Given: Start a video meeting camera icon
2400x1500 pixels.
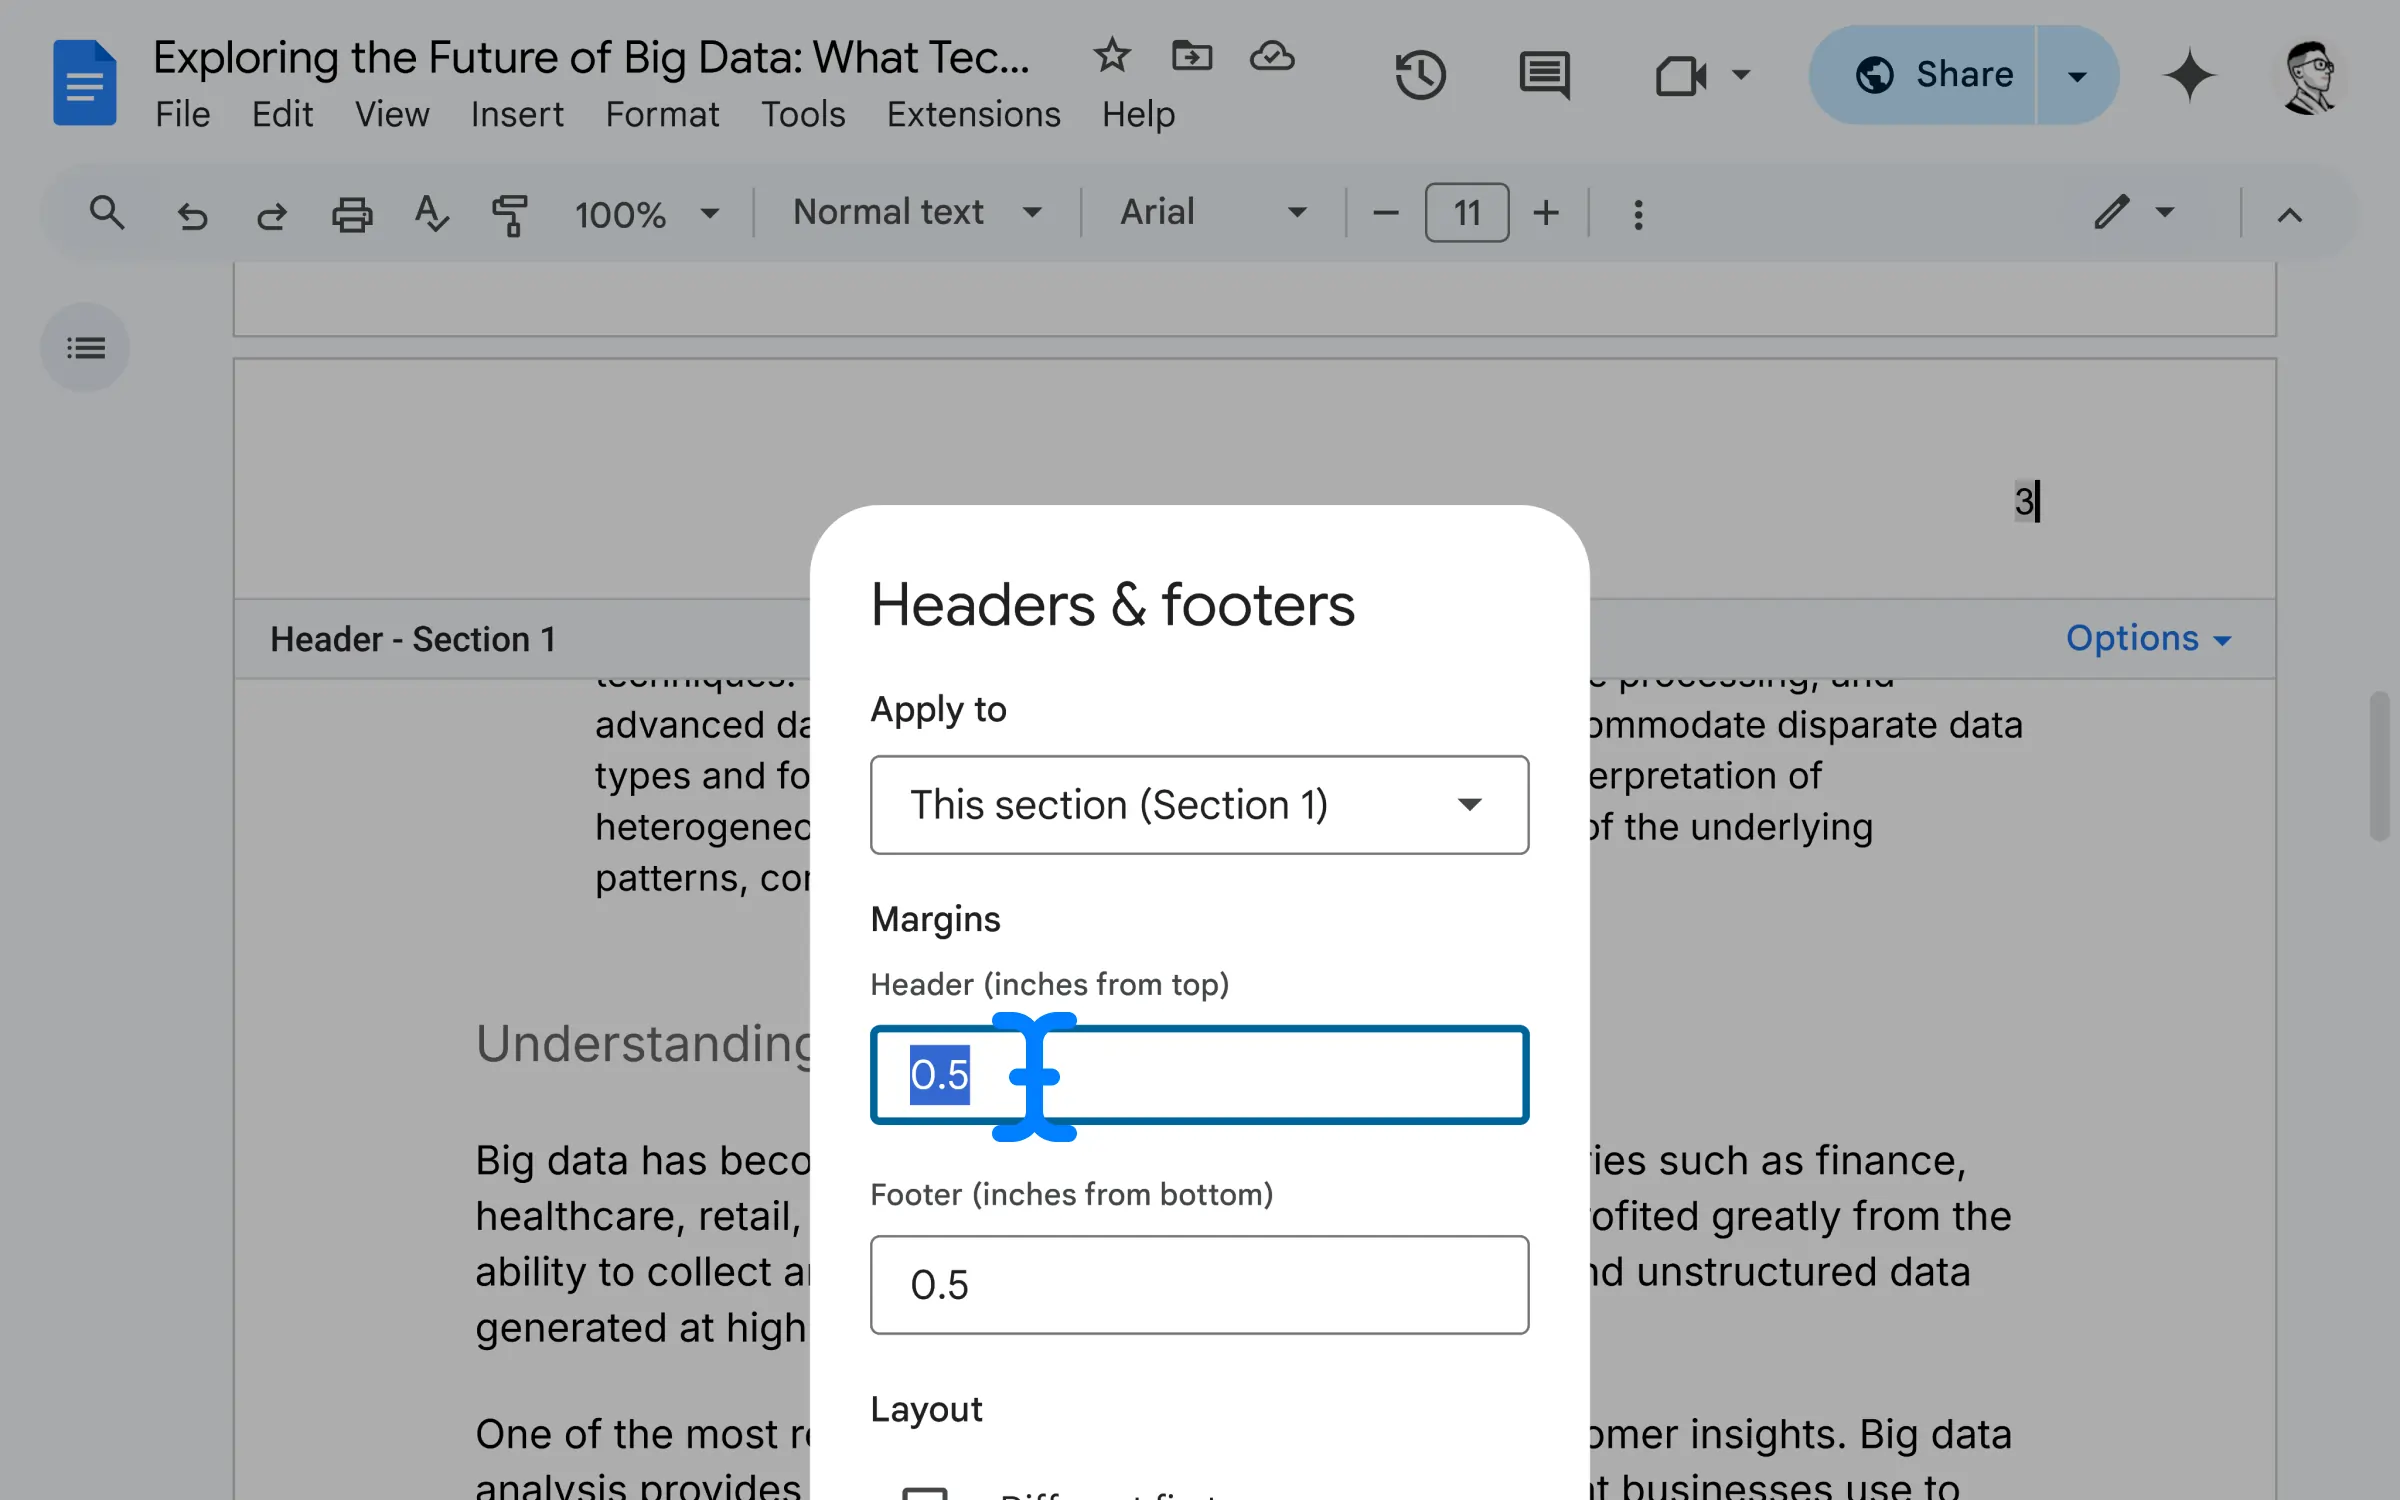Looking at the screenshot, I should [1680, 75].
